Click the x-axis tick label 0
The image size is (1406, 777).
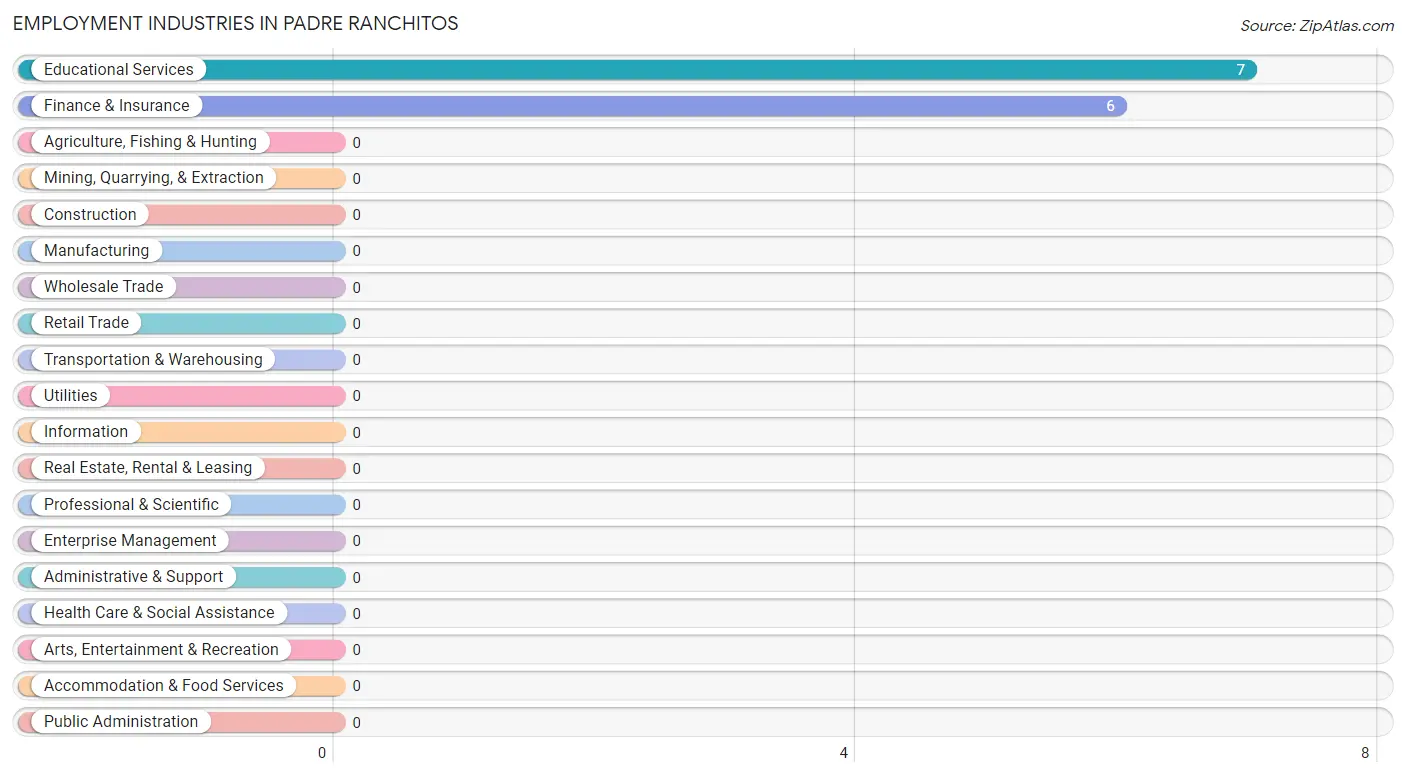click(x=322, y=753)
